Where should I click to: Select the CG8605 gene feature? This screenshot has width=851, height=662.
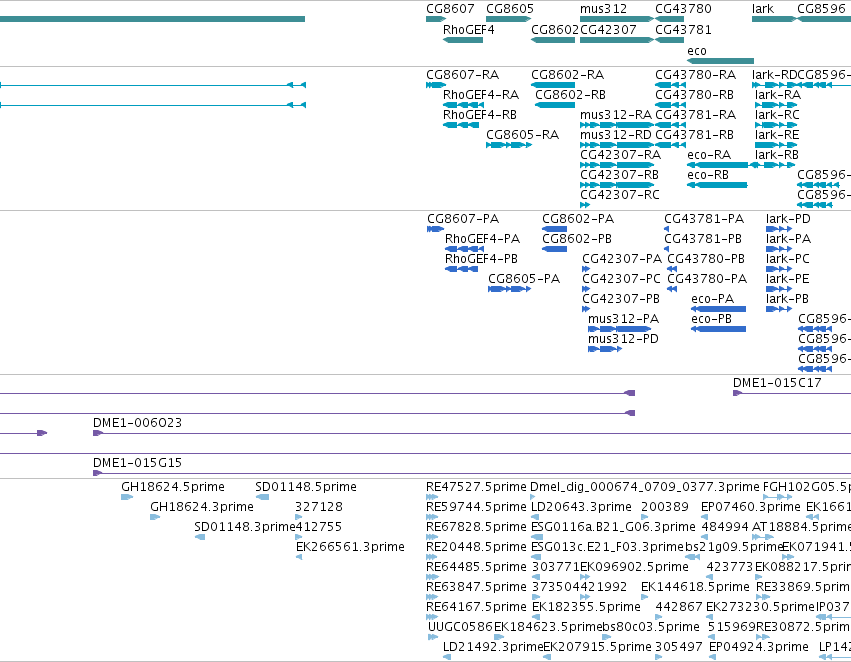(509, 19)
